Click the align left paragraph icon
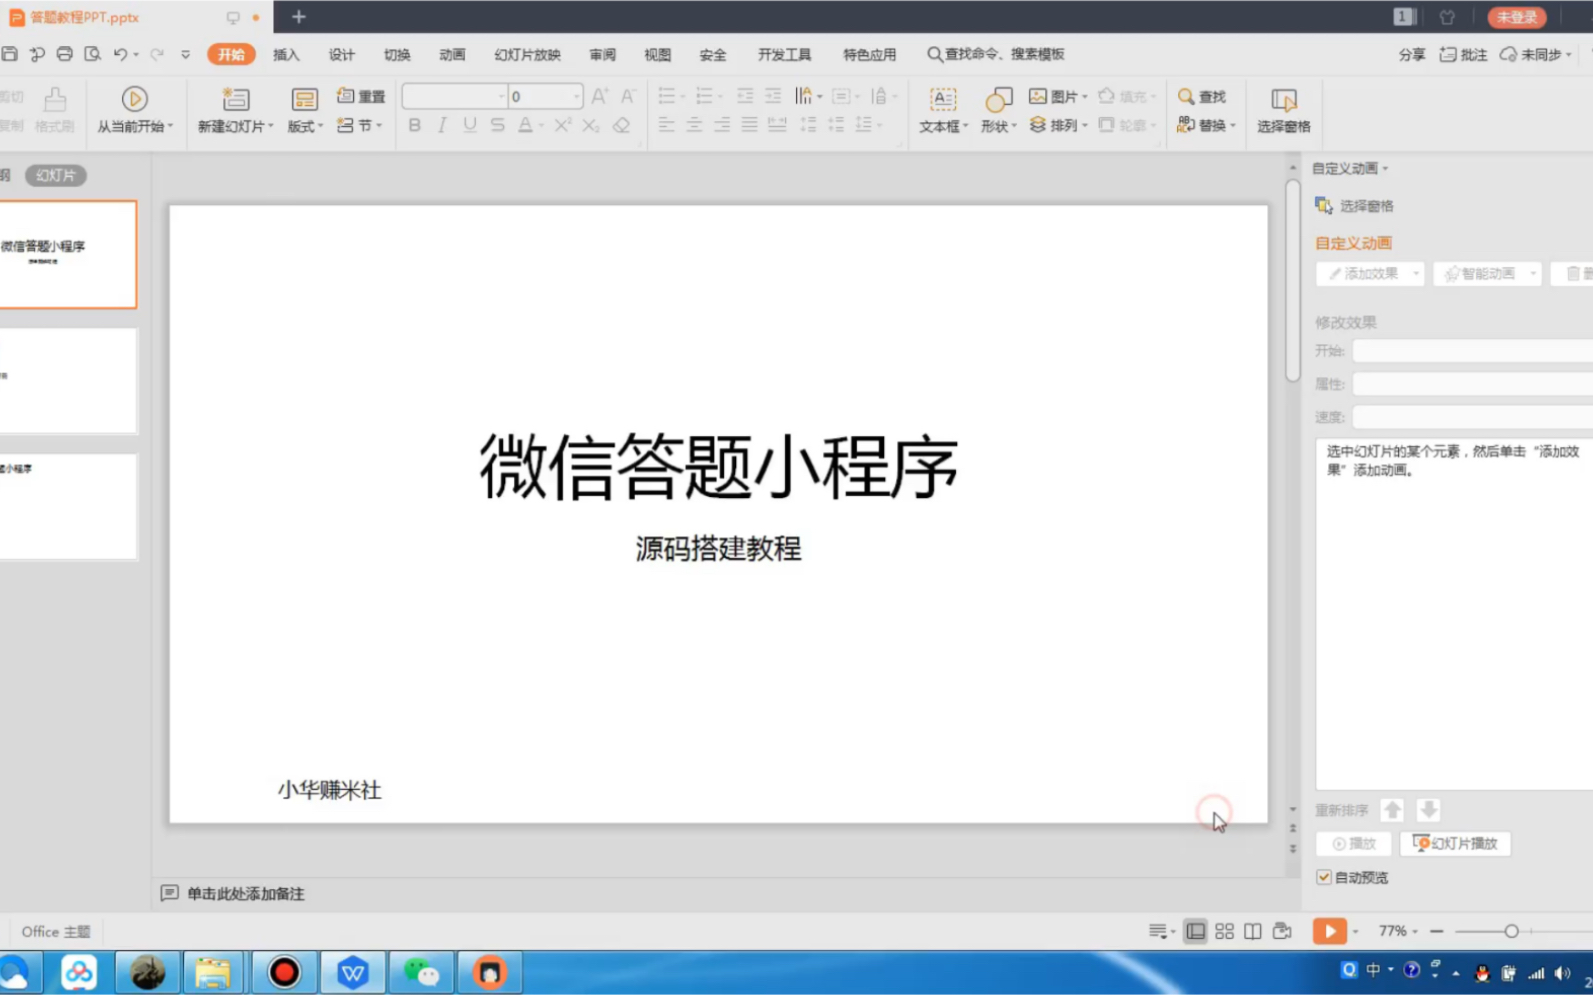This screenshot has height=995, width=1593. (x=666, y=124)
